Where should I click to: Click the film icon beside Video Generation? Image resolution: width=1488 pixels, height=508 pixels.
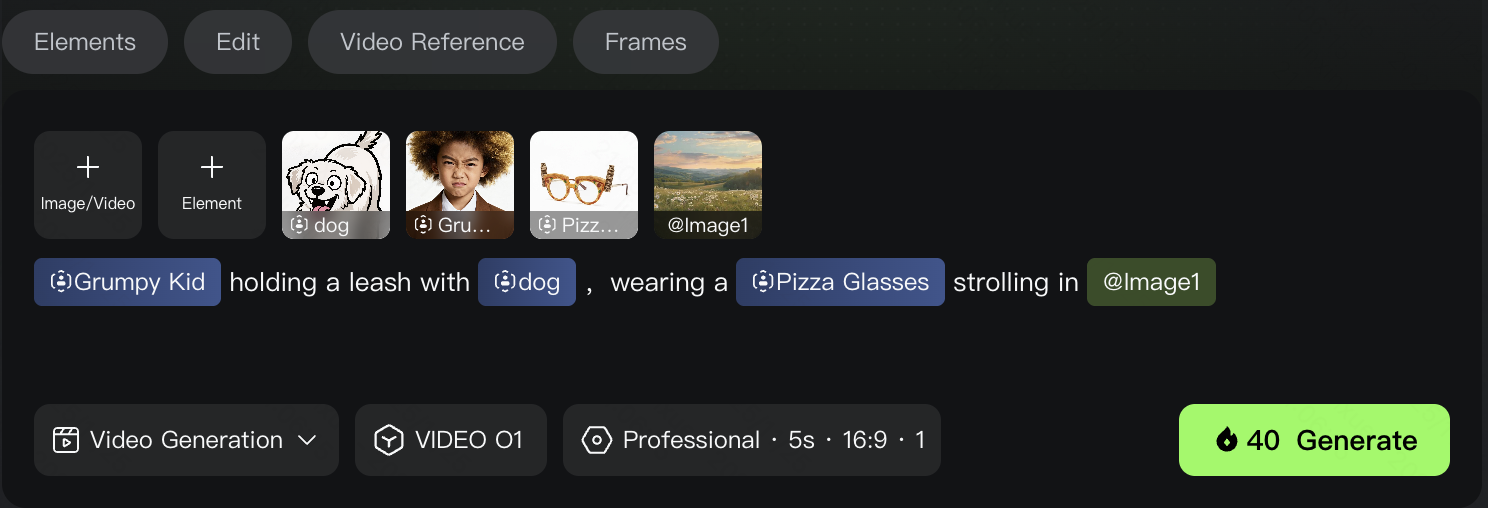[66, 440]
